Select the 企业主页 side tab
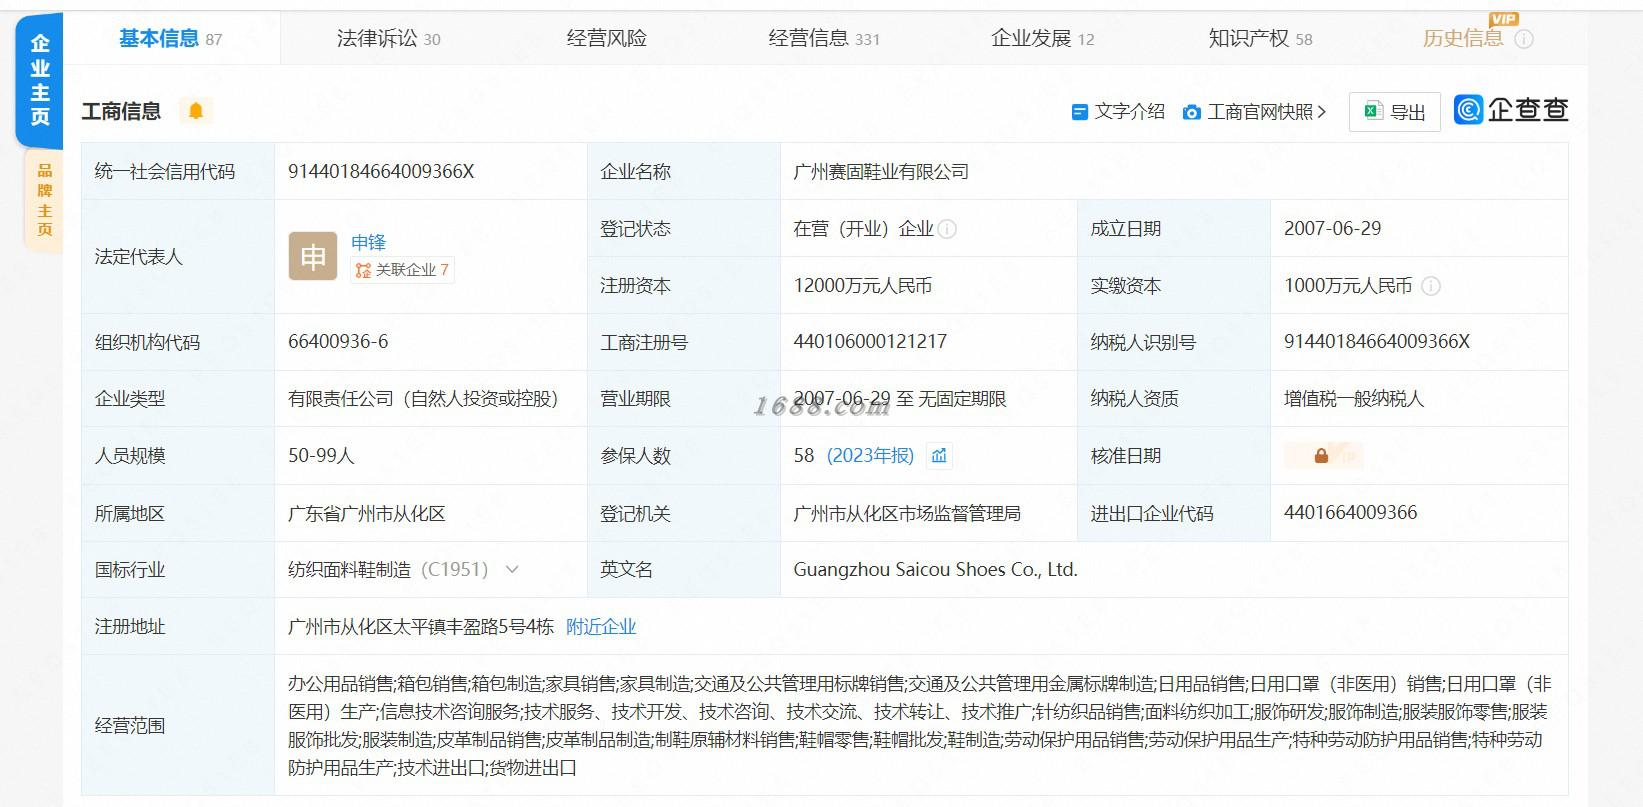Screen dimensions: 1643x807 point(40,80)
